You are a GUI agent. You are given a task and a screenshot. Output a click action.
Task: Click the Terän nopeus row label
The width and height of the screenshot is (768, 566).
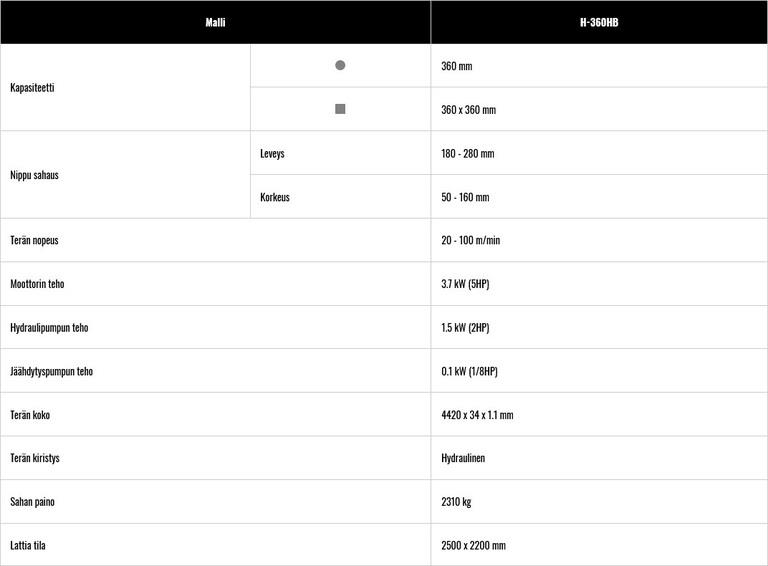pyautogui.click(x=35, y=241)
